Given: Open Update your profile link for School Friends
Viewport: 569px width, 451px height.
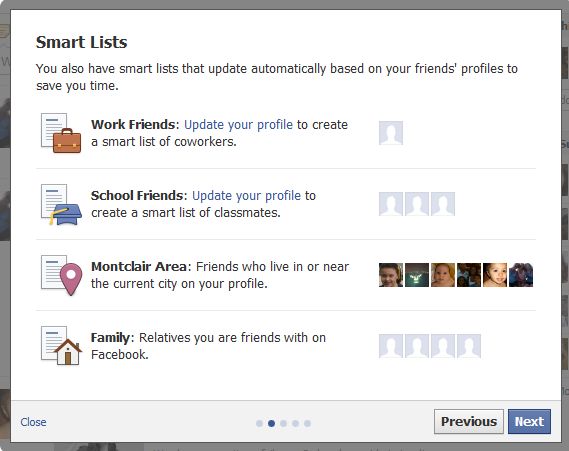Looking at the screenshot, I should point(246,196).
